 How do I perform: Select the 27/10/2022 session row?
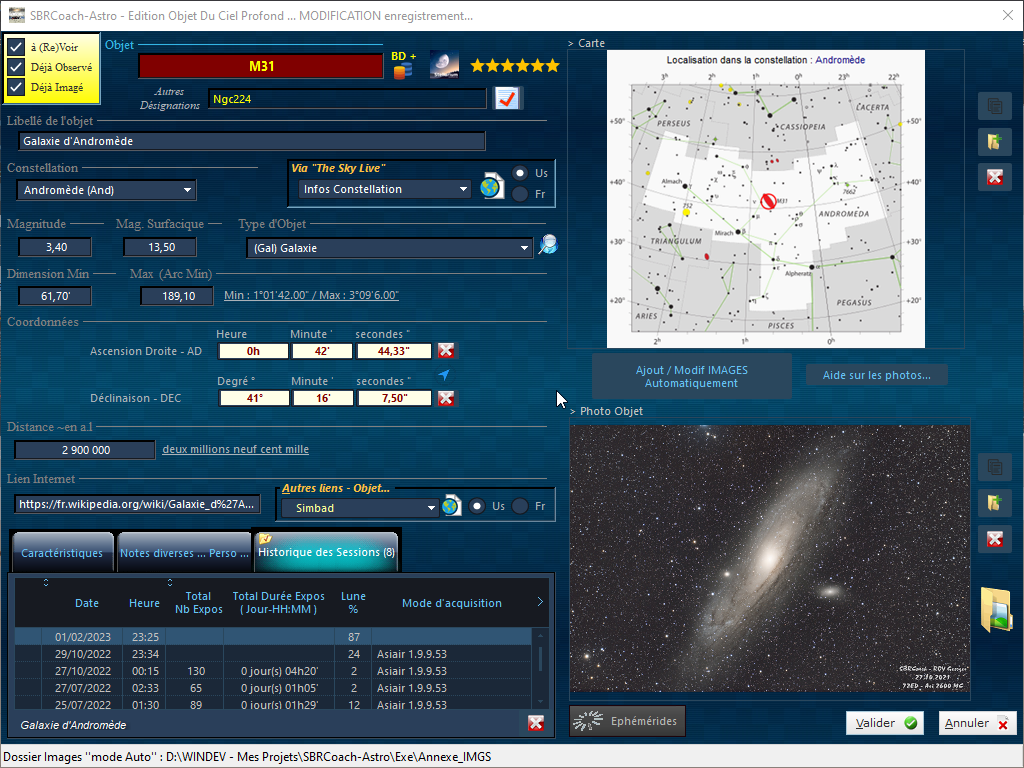pos(273,671)
